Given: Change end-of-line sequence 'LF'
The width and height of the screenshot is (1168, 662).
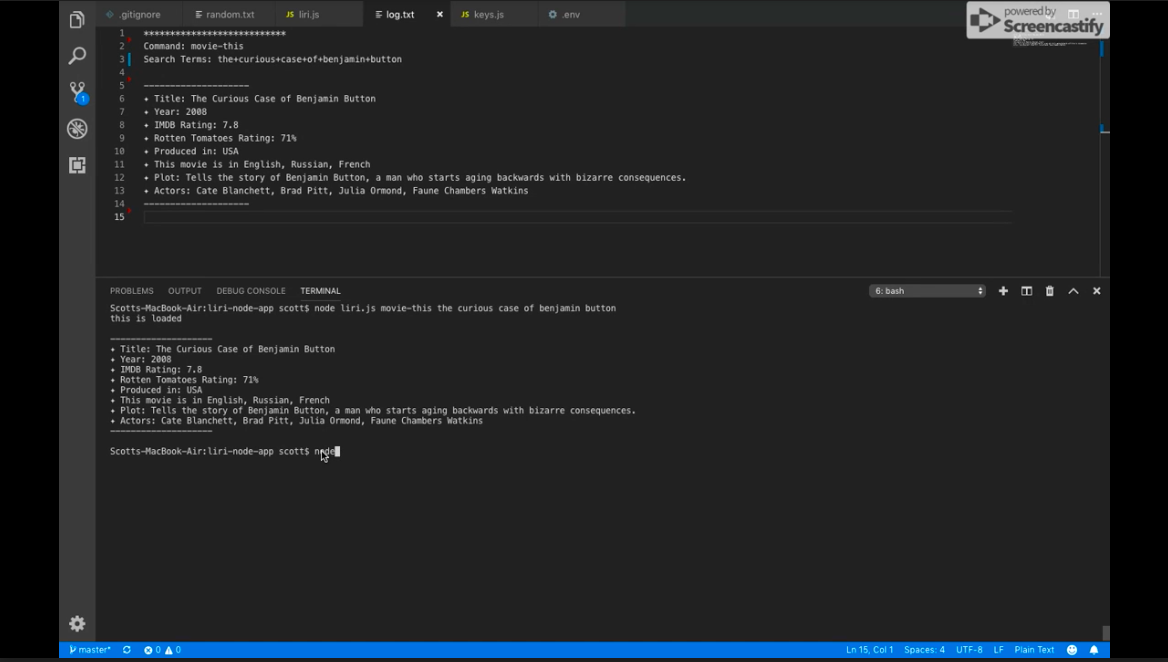Looking at the screenshot, I should [x=998, y=650].
